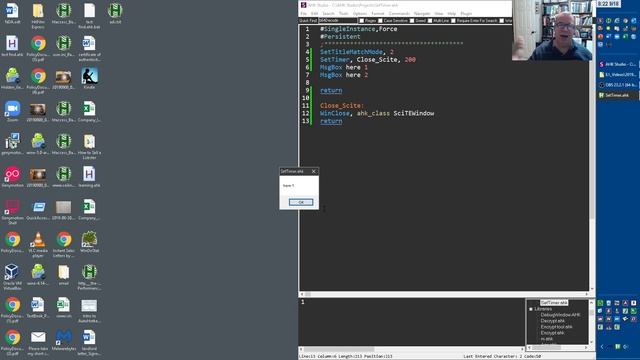Viewport: 640px width, 360px height.
Task: Open the Edit menu in AHK Studio
Action: [x=314, y=13]
